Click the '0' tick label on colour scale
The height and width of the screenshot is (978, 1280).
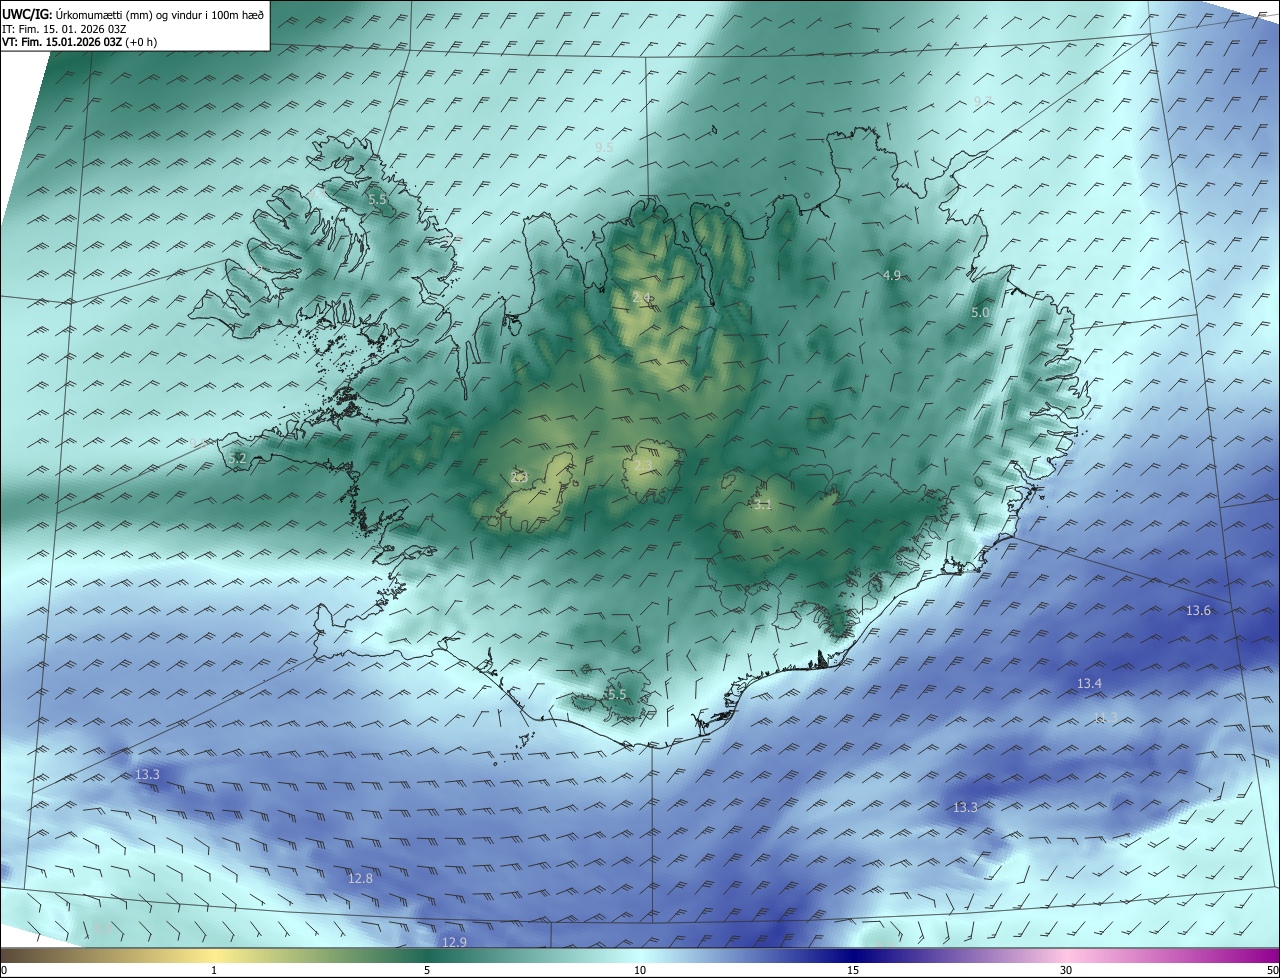[x=4, y=970]
